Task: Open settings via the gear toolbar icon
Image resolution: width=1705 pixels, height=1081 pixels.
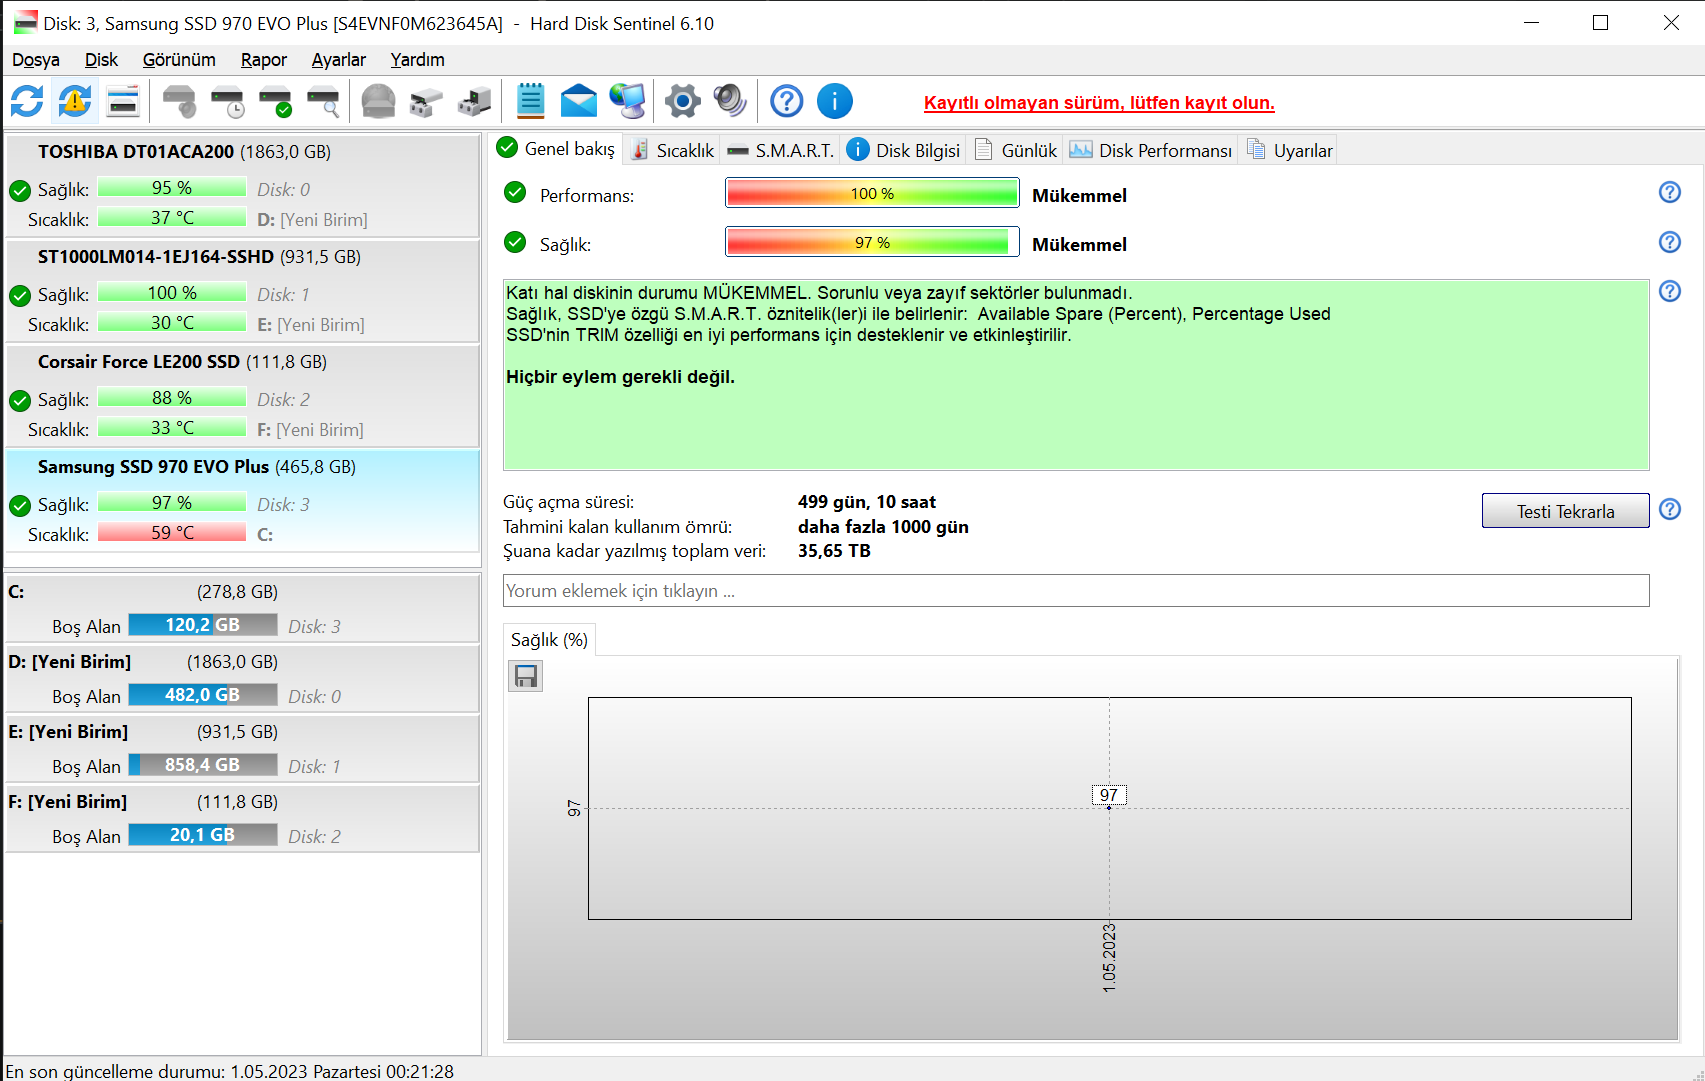Action: 683,101
